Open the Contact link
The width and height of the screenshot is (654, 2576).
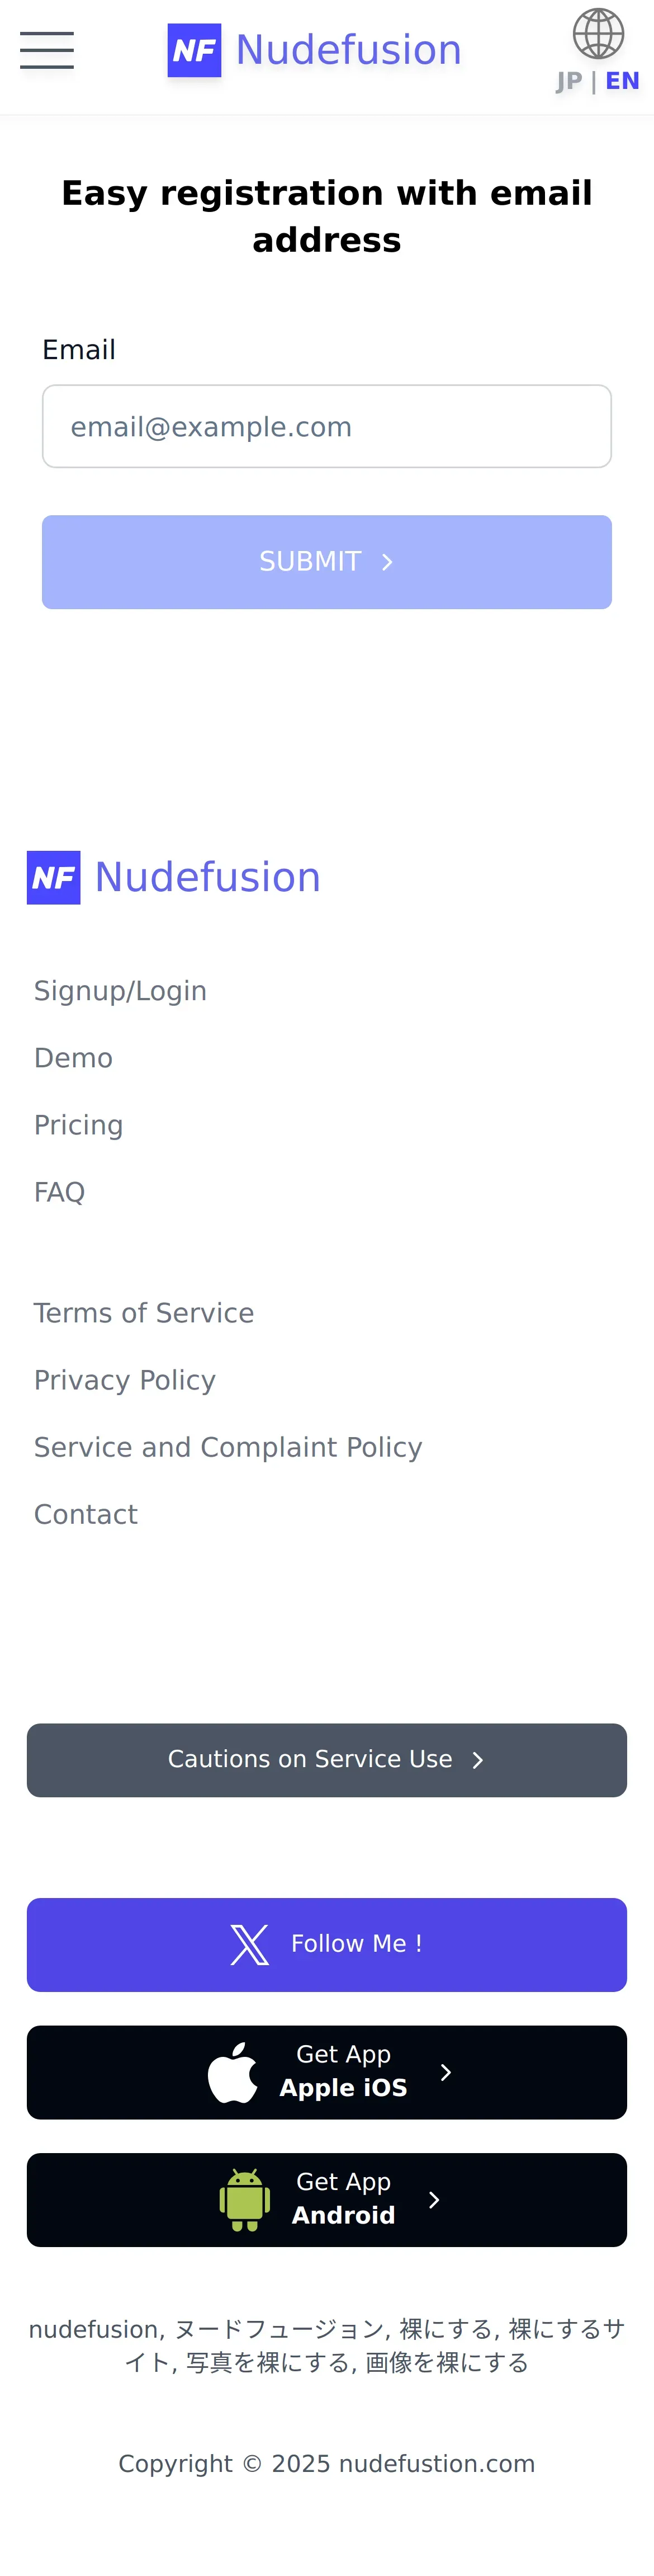86,1514
